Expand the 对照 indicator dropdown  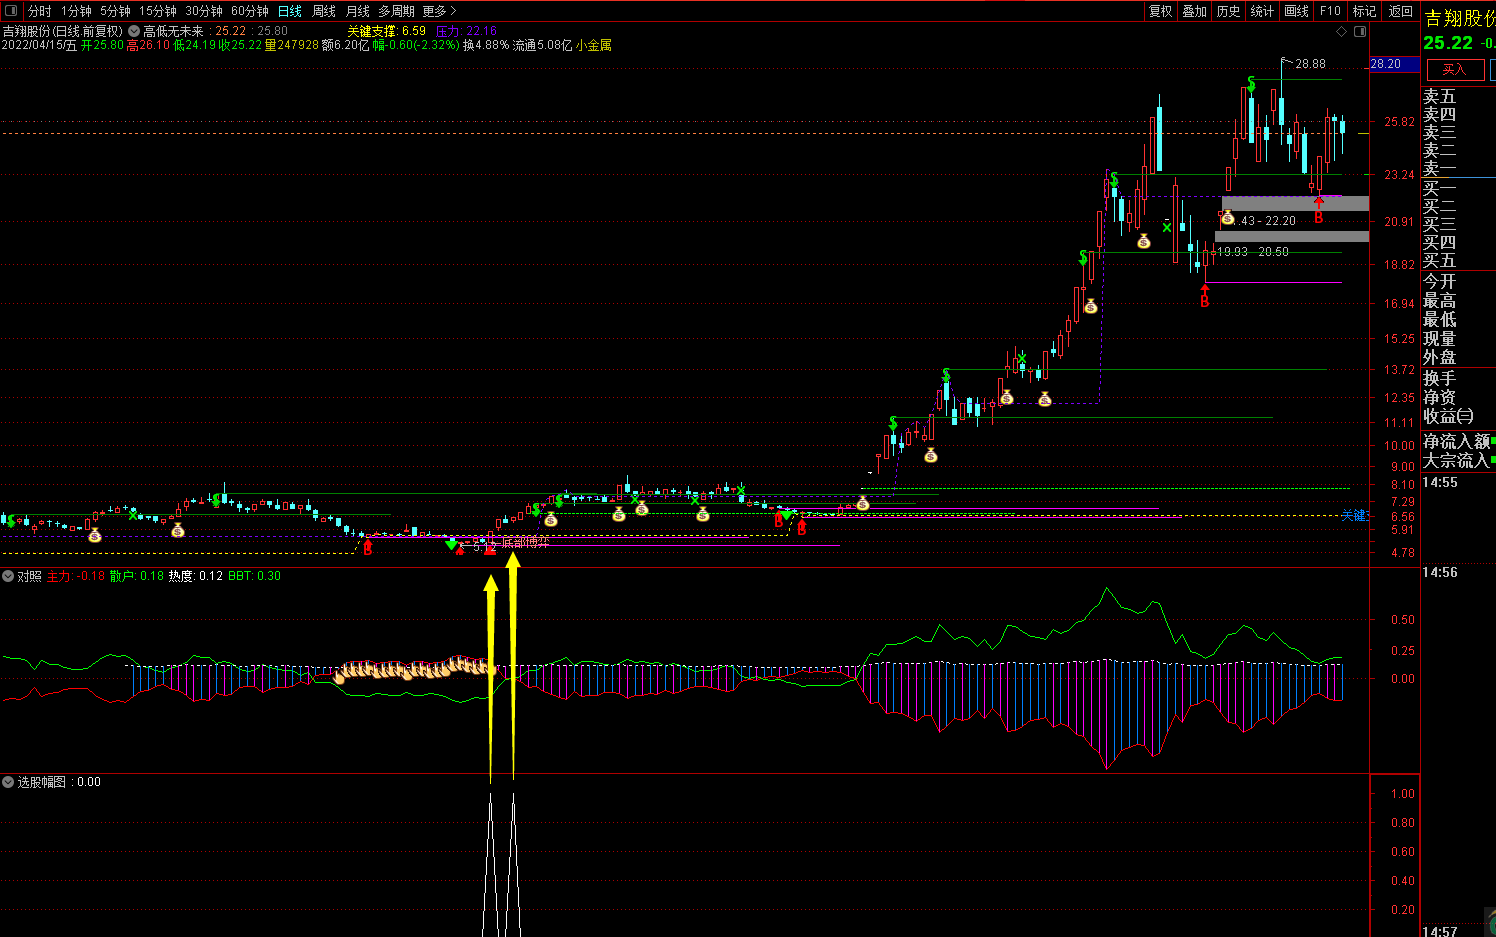coord(8,576)
